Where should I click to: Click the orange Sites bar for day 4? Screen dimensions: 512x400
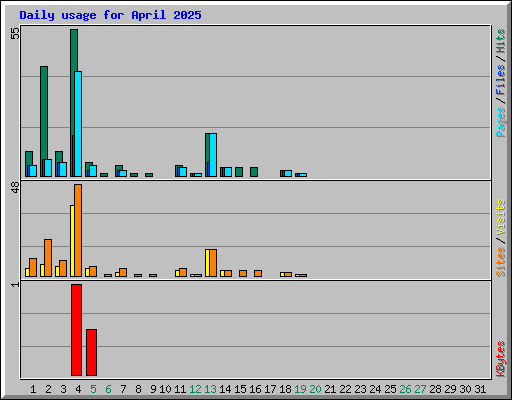coord(78,231)
